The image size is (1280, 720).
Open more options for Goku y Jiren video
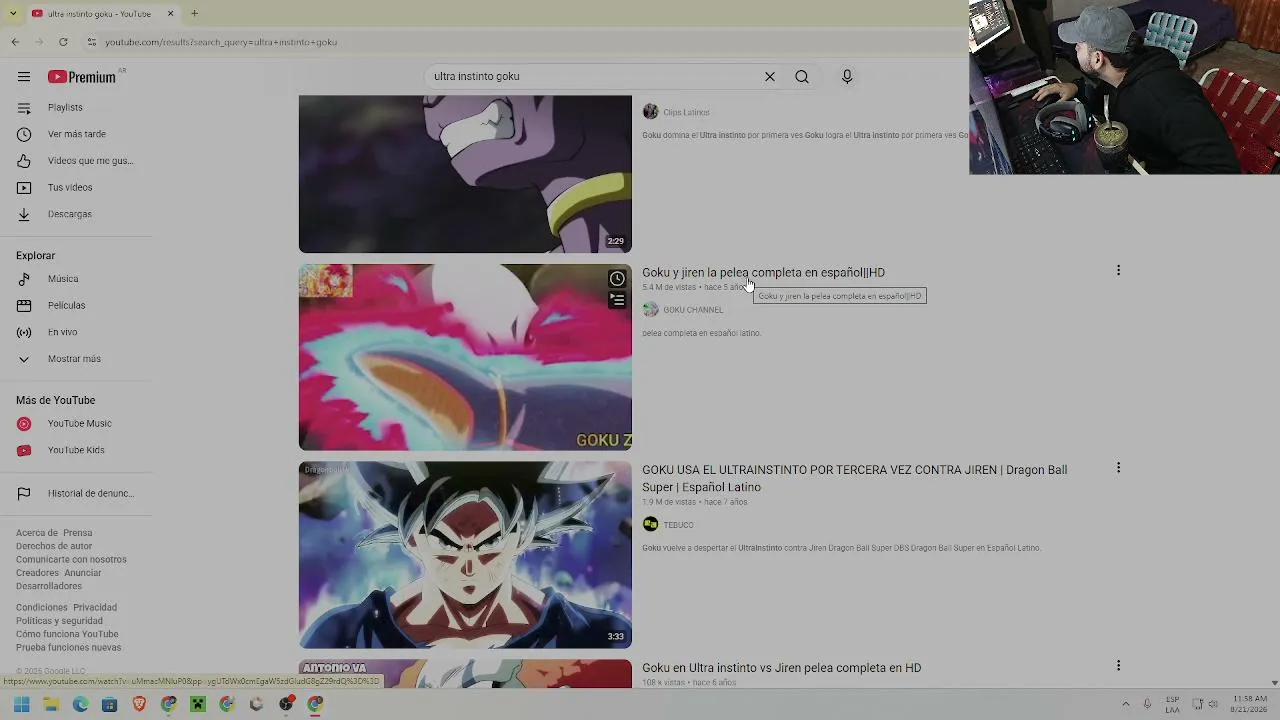tap(1118, 270)
